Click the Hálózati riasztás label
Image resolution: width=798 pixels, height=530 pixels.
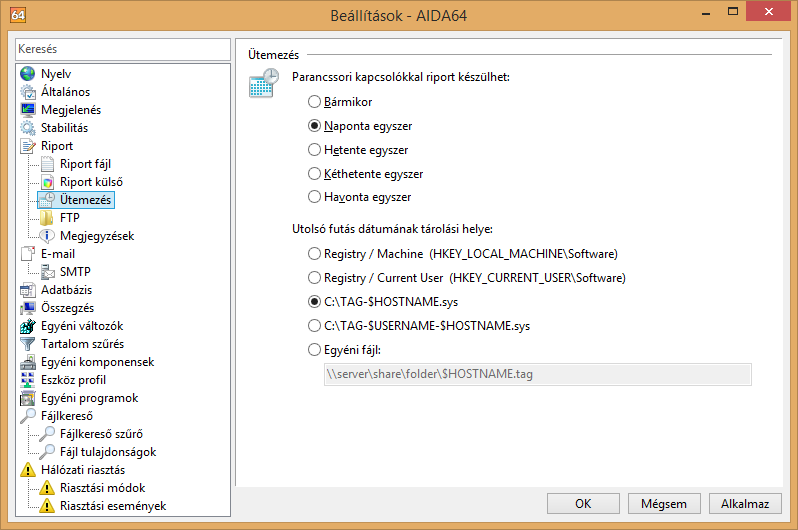coord(83,470)
